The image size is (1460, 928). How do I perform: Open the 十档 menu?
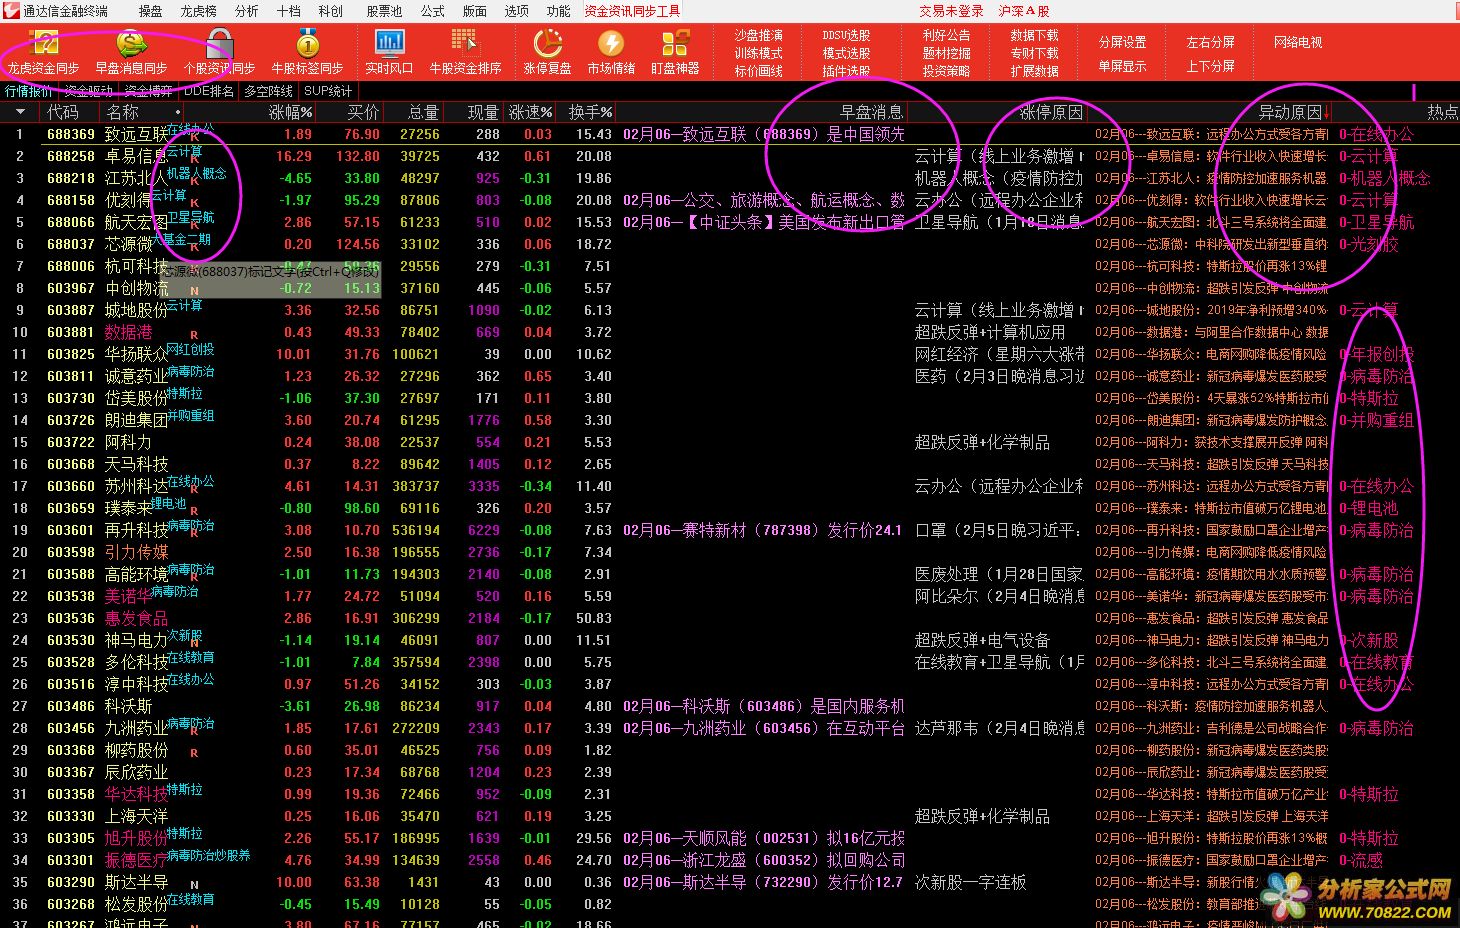coord(288,11)
